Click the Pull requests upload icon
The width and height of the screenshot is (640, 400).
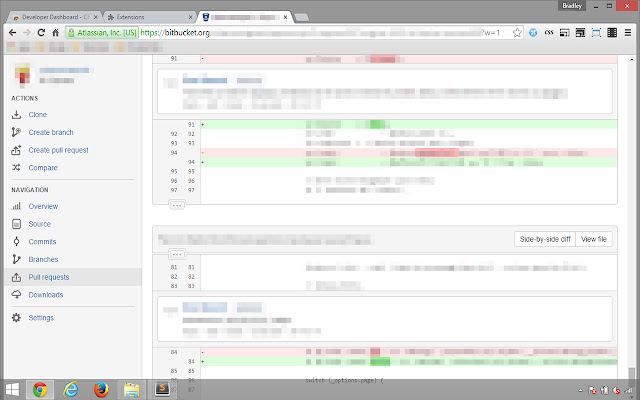(16, 277)
